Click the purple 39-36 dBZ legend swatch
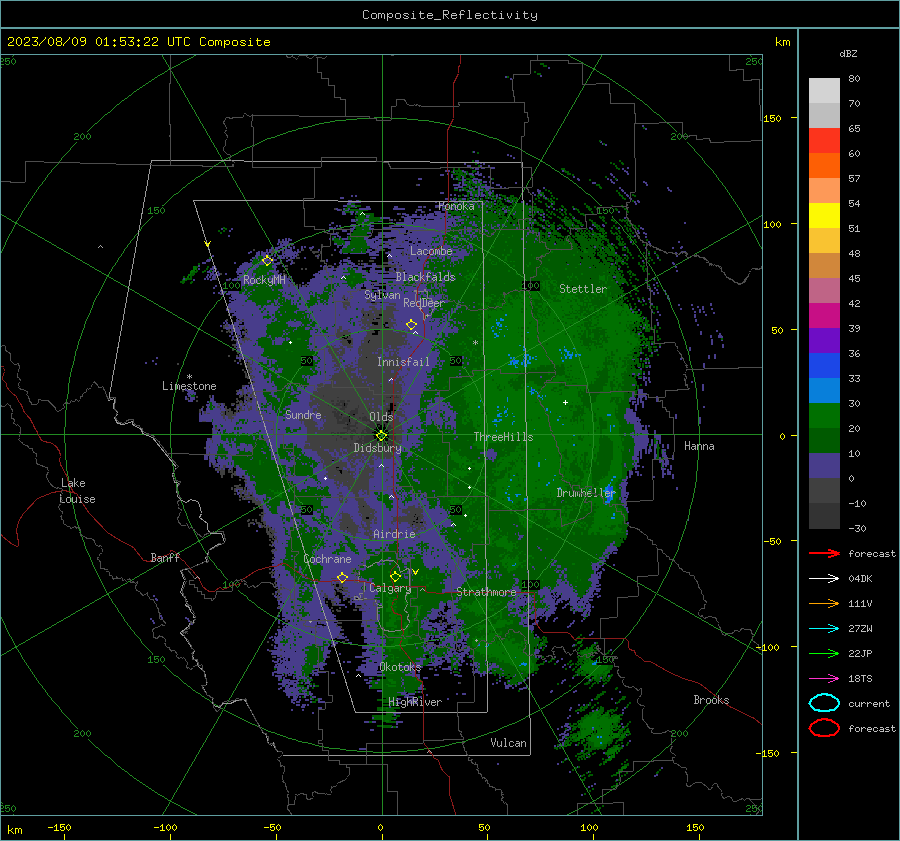Image resolution: width=900 pixels, height=841 pixels. pyautogui.click(x=824, y=340)
